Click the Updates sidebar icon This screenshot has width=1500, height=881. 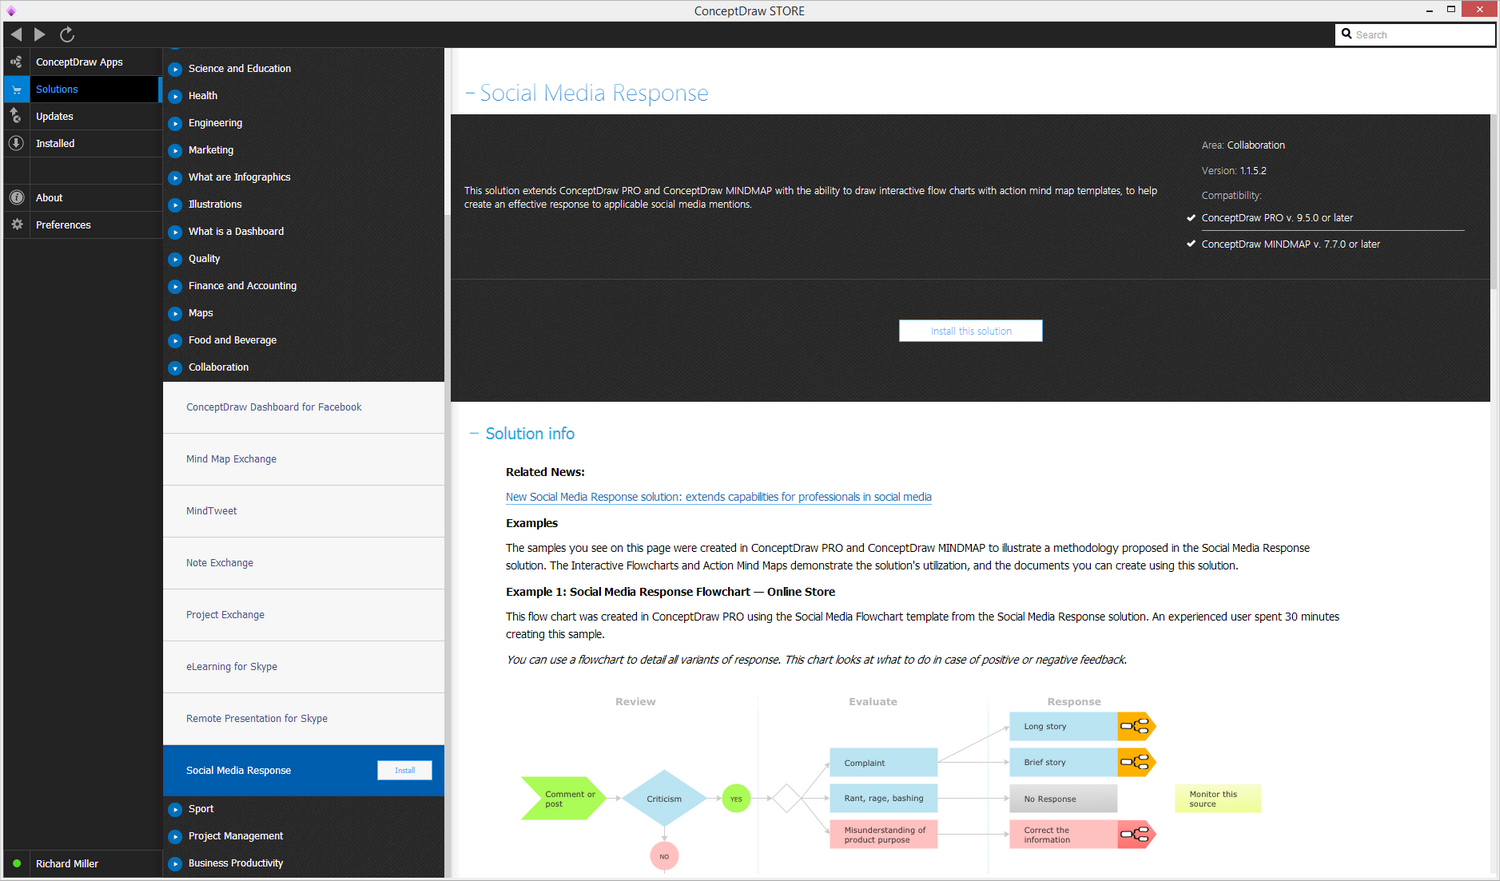pos(16,116)
